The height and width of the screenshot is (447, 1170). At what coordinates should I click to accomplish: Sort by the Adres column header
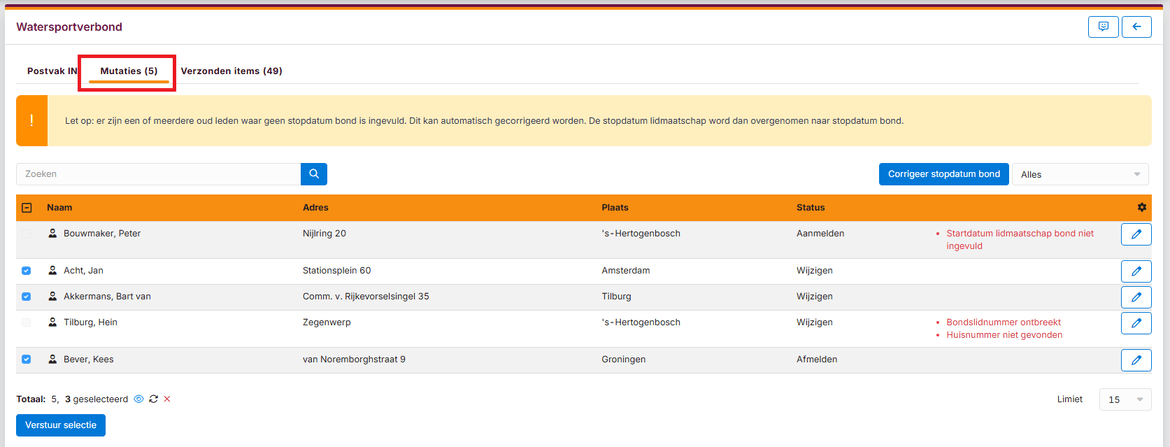[x=316, y=207]
